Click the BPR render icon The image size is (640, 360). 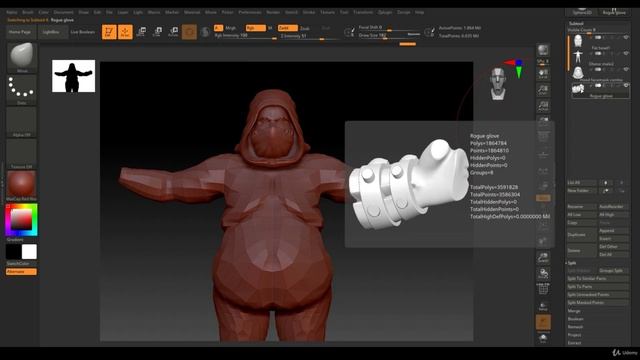tap(543, 51)
